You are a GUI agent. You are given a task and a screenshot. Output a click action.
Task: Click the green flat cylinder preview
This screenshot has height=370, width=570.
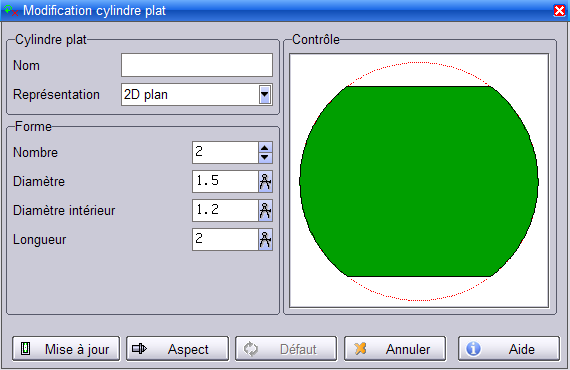coord(419,181)
